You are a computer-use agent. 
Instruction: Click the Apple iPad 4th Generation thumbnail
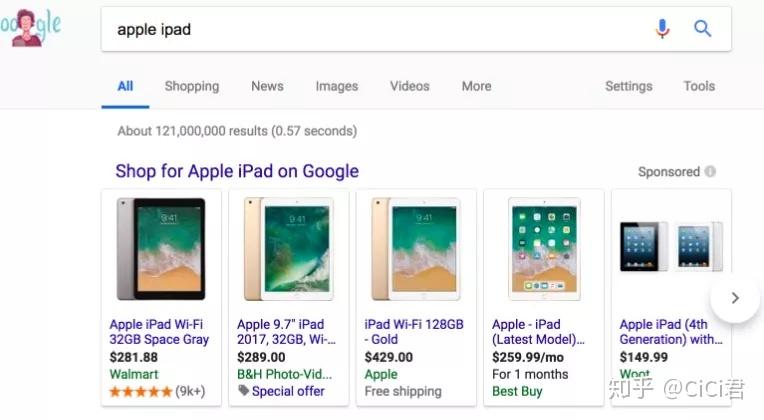point(670,247)
